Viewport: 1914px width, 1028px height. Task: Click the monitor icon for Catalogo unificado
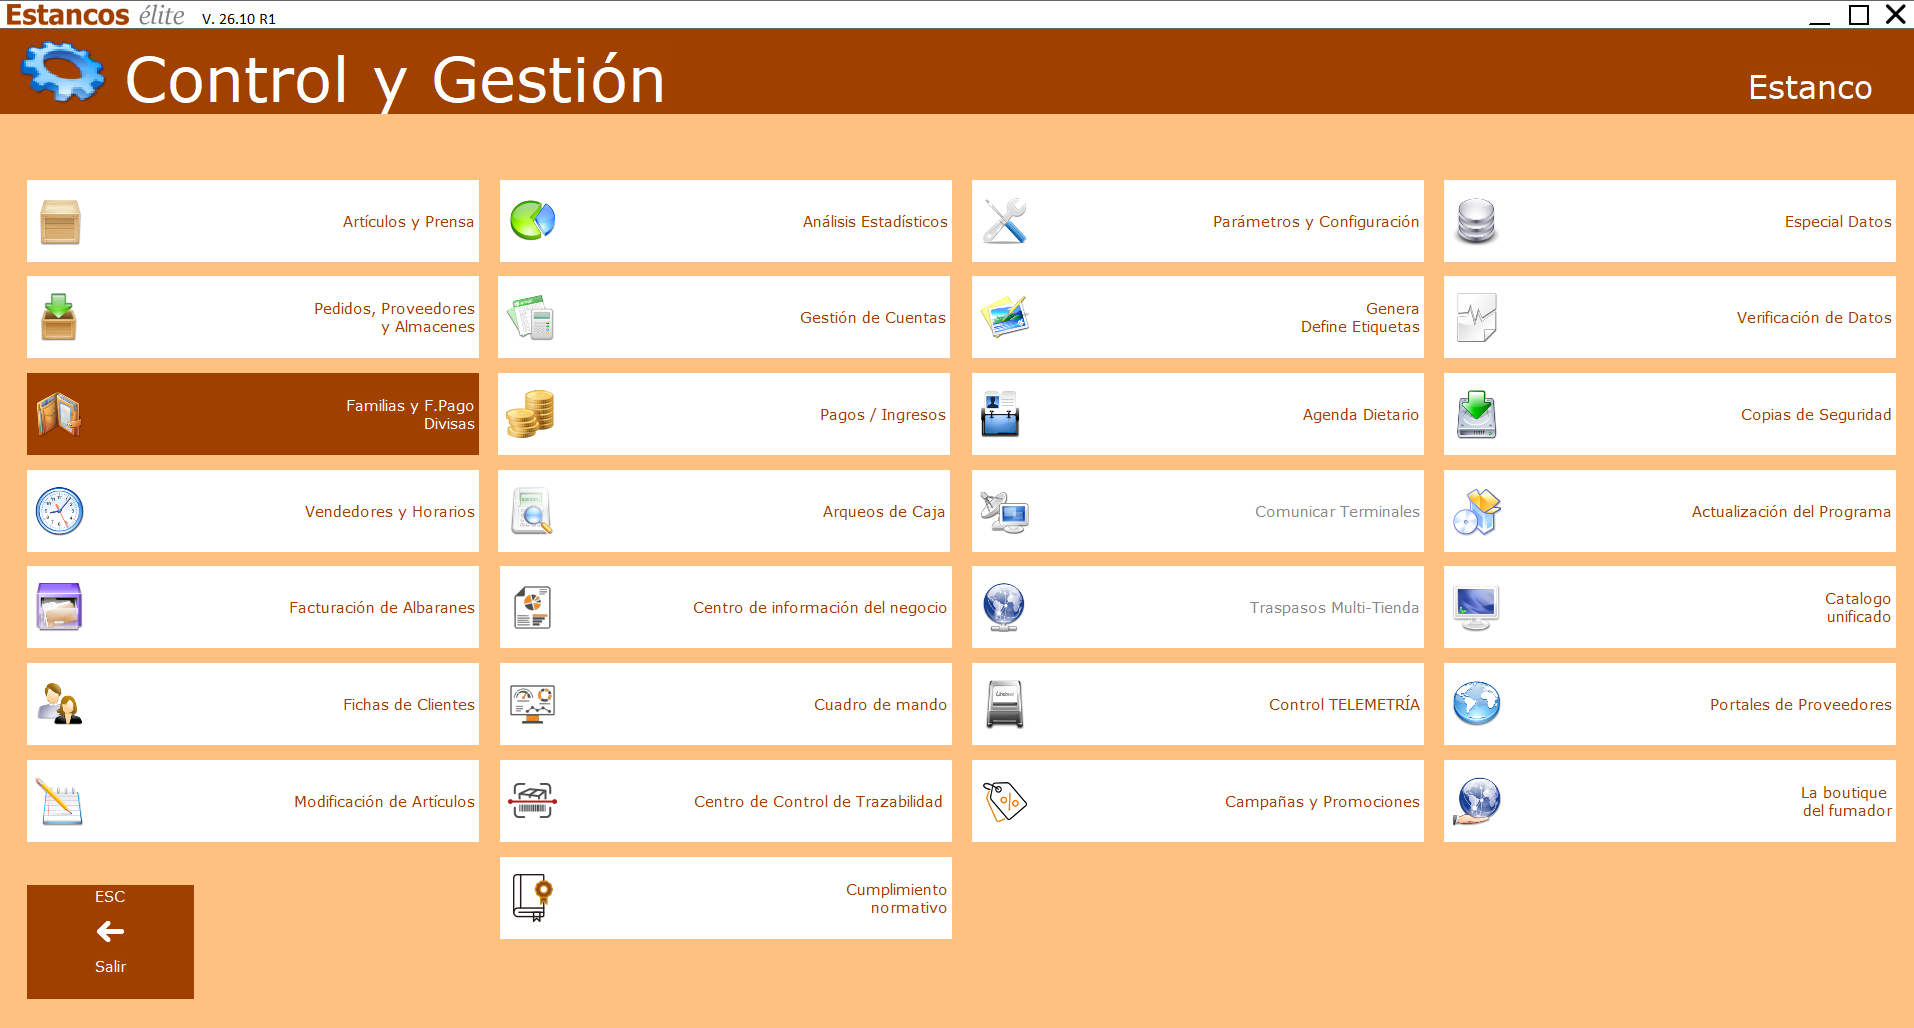pos(1477,607)
